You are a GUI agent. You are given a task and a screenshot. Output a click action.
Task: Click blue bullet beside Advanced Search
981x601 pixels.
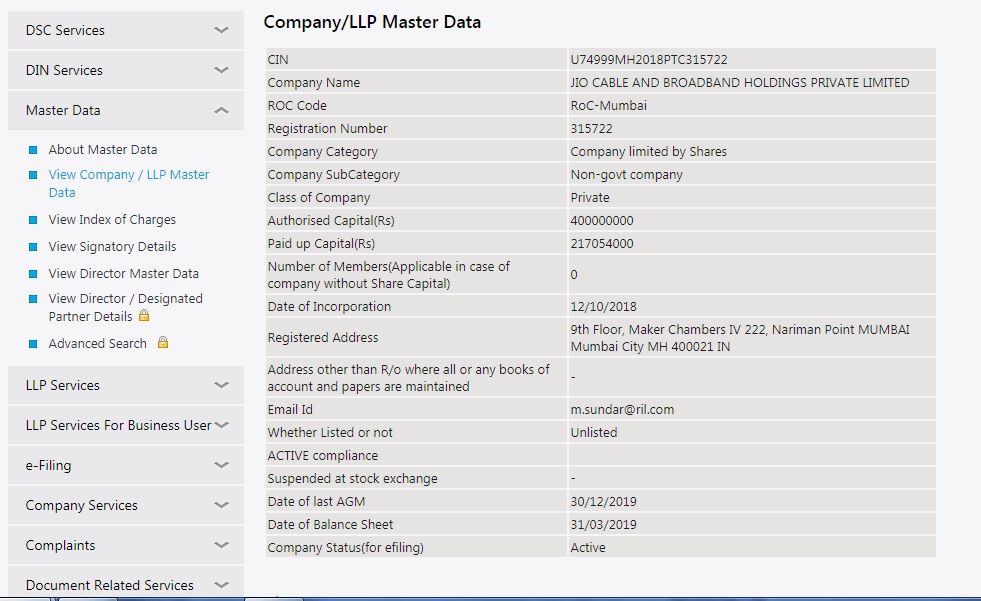(x=33, y=343)
